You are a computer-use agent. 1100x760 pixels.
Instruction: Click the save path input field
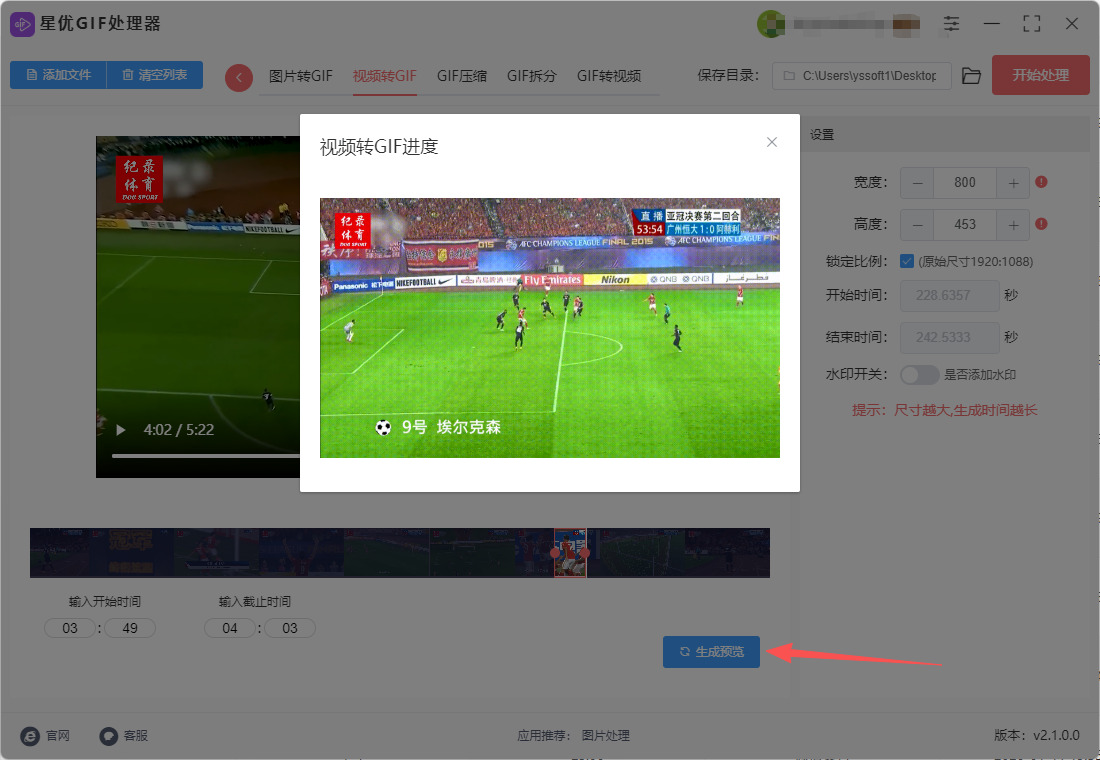pos(861,76)
